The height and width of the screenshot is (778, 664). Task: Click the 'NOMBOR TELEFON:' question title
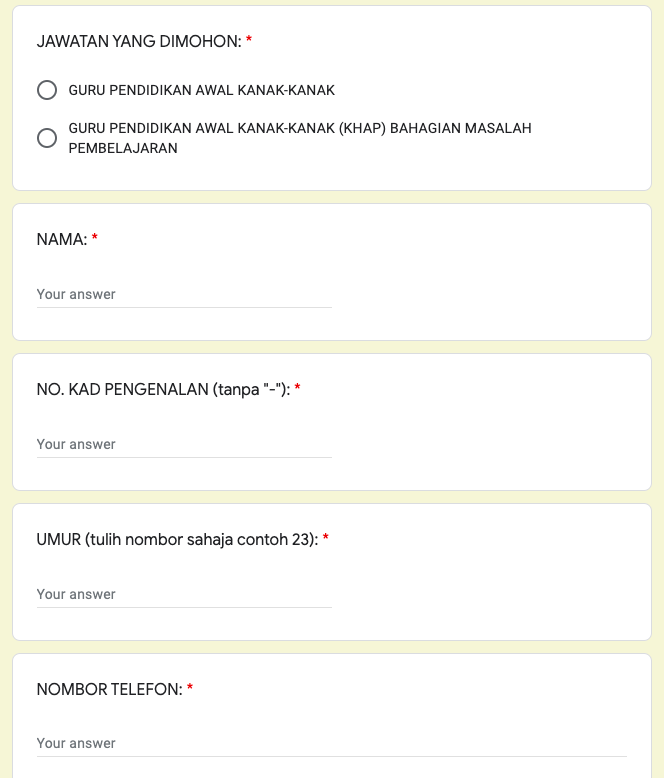point(109,690)
